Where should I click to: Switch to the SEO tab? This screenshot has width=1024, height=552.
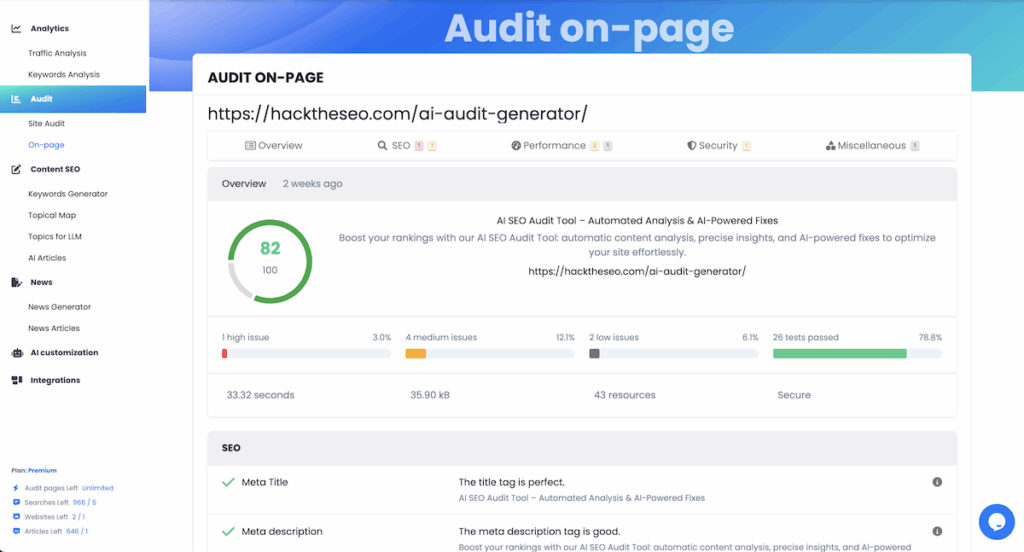tap(406, 146)
